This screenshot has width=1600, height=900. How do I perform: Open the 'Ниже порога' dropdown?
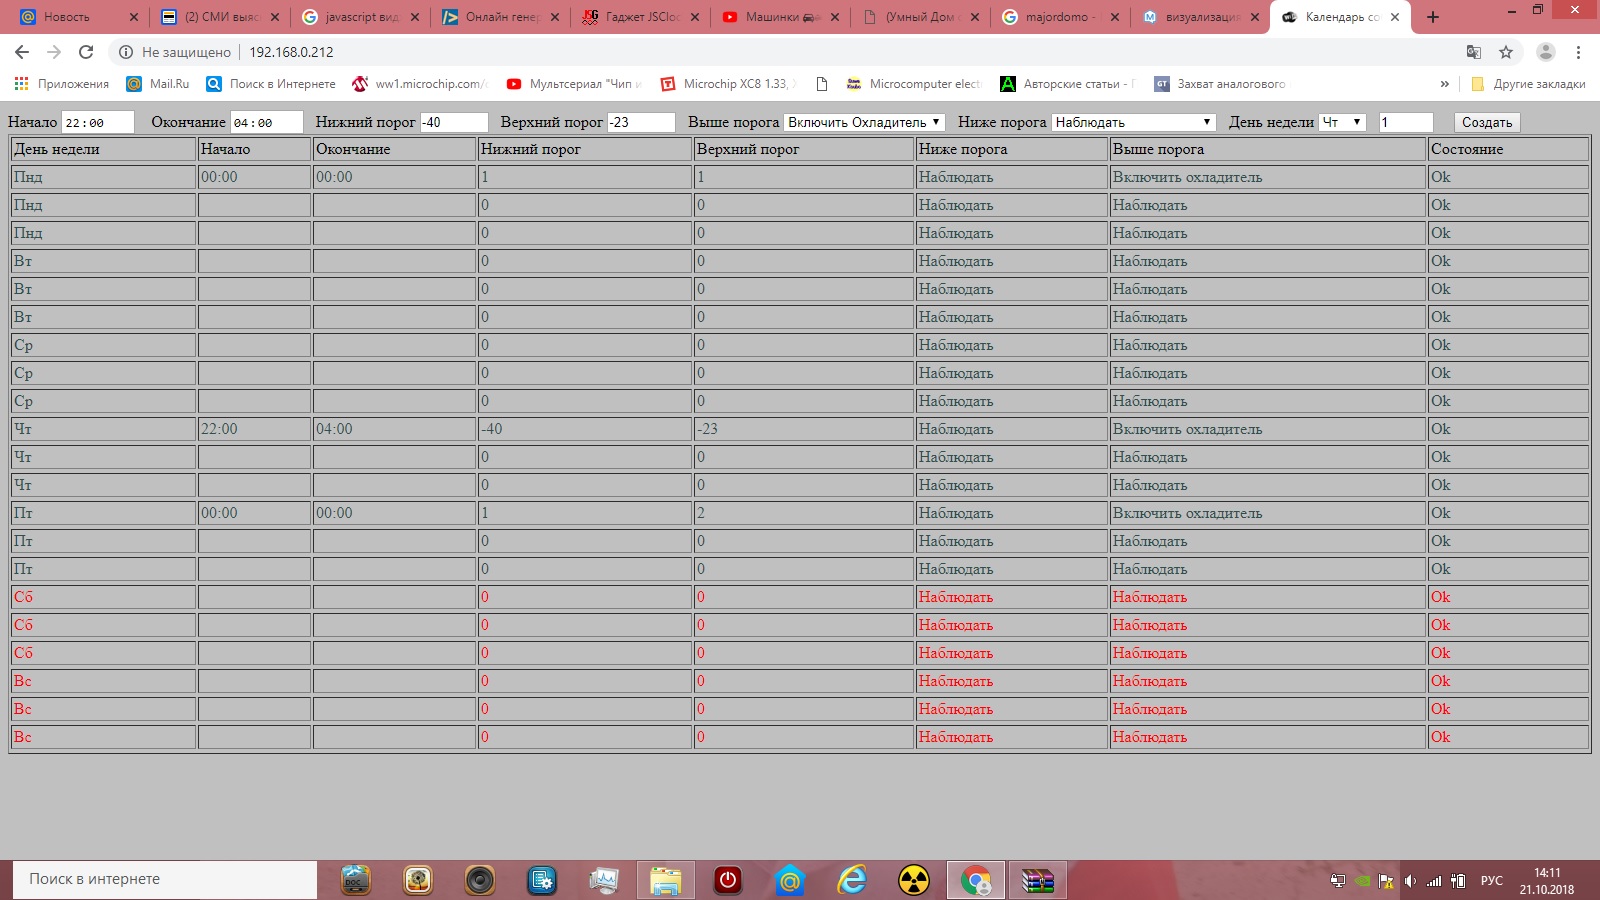pos(1133,122)
